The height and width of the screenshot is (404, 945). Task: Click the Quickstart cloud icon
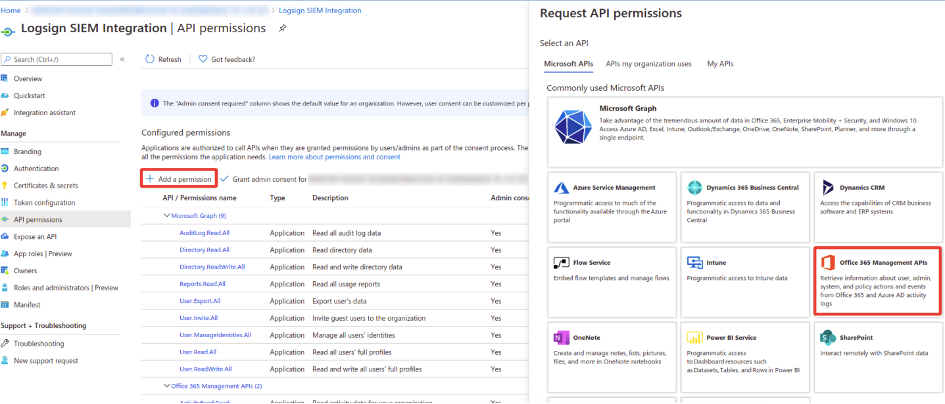[5, 95]
